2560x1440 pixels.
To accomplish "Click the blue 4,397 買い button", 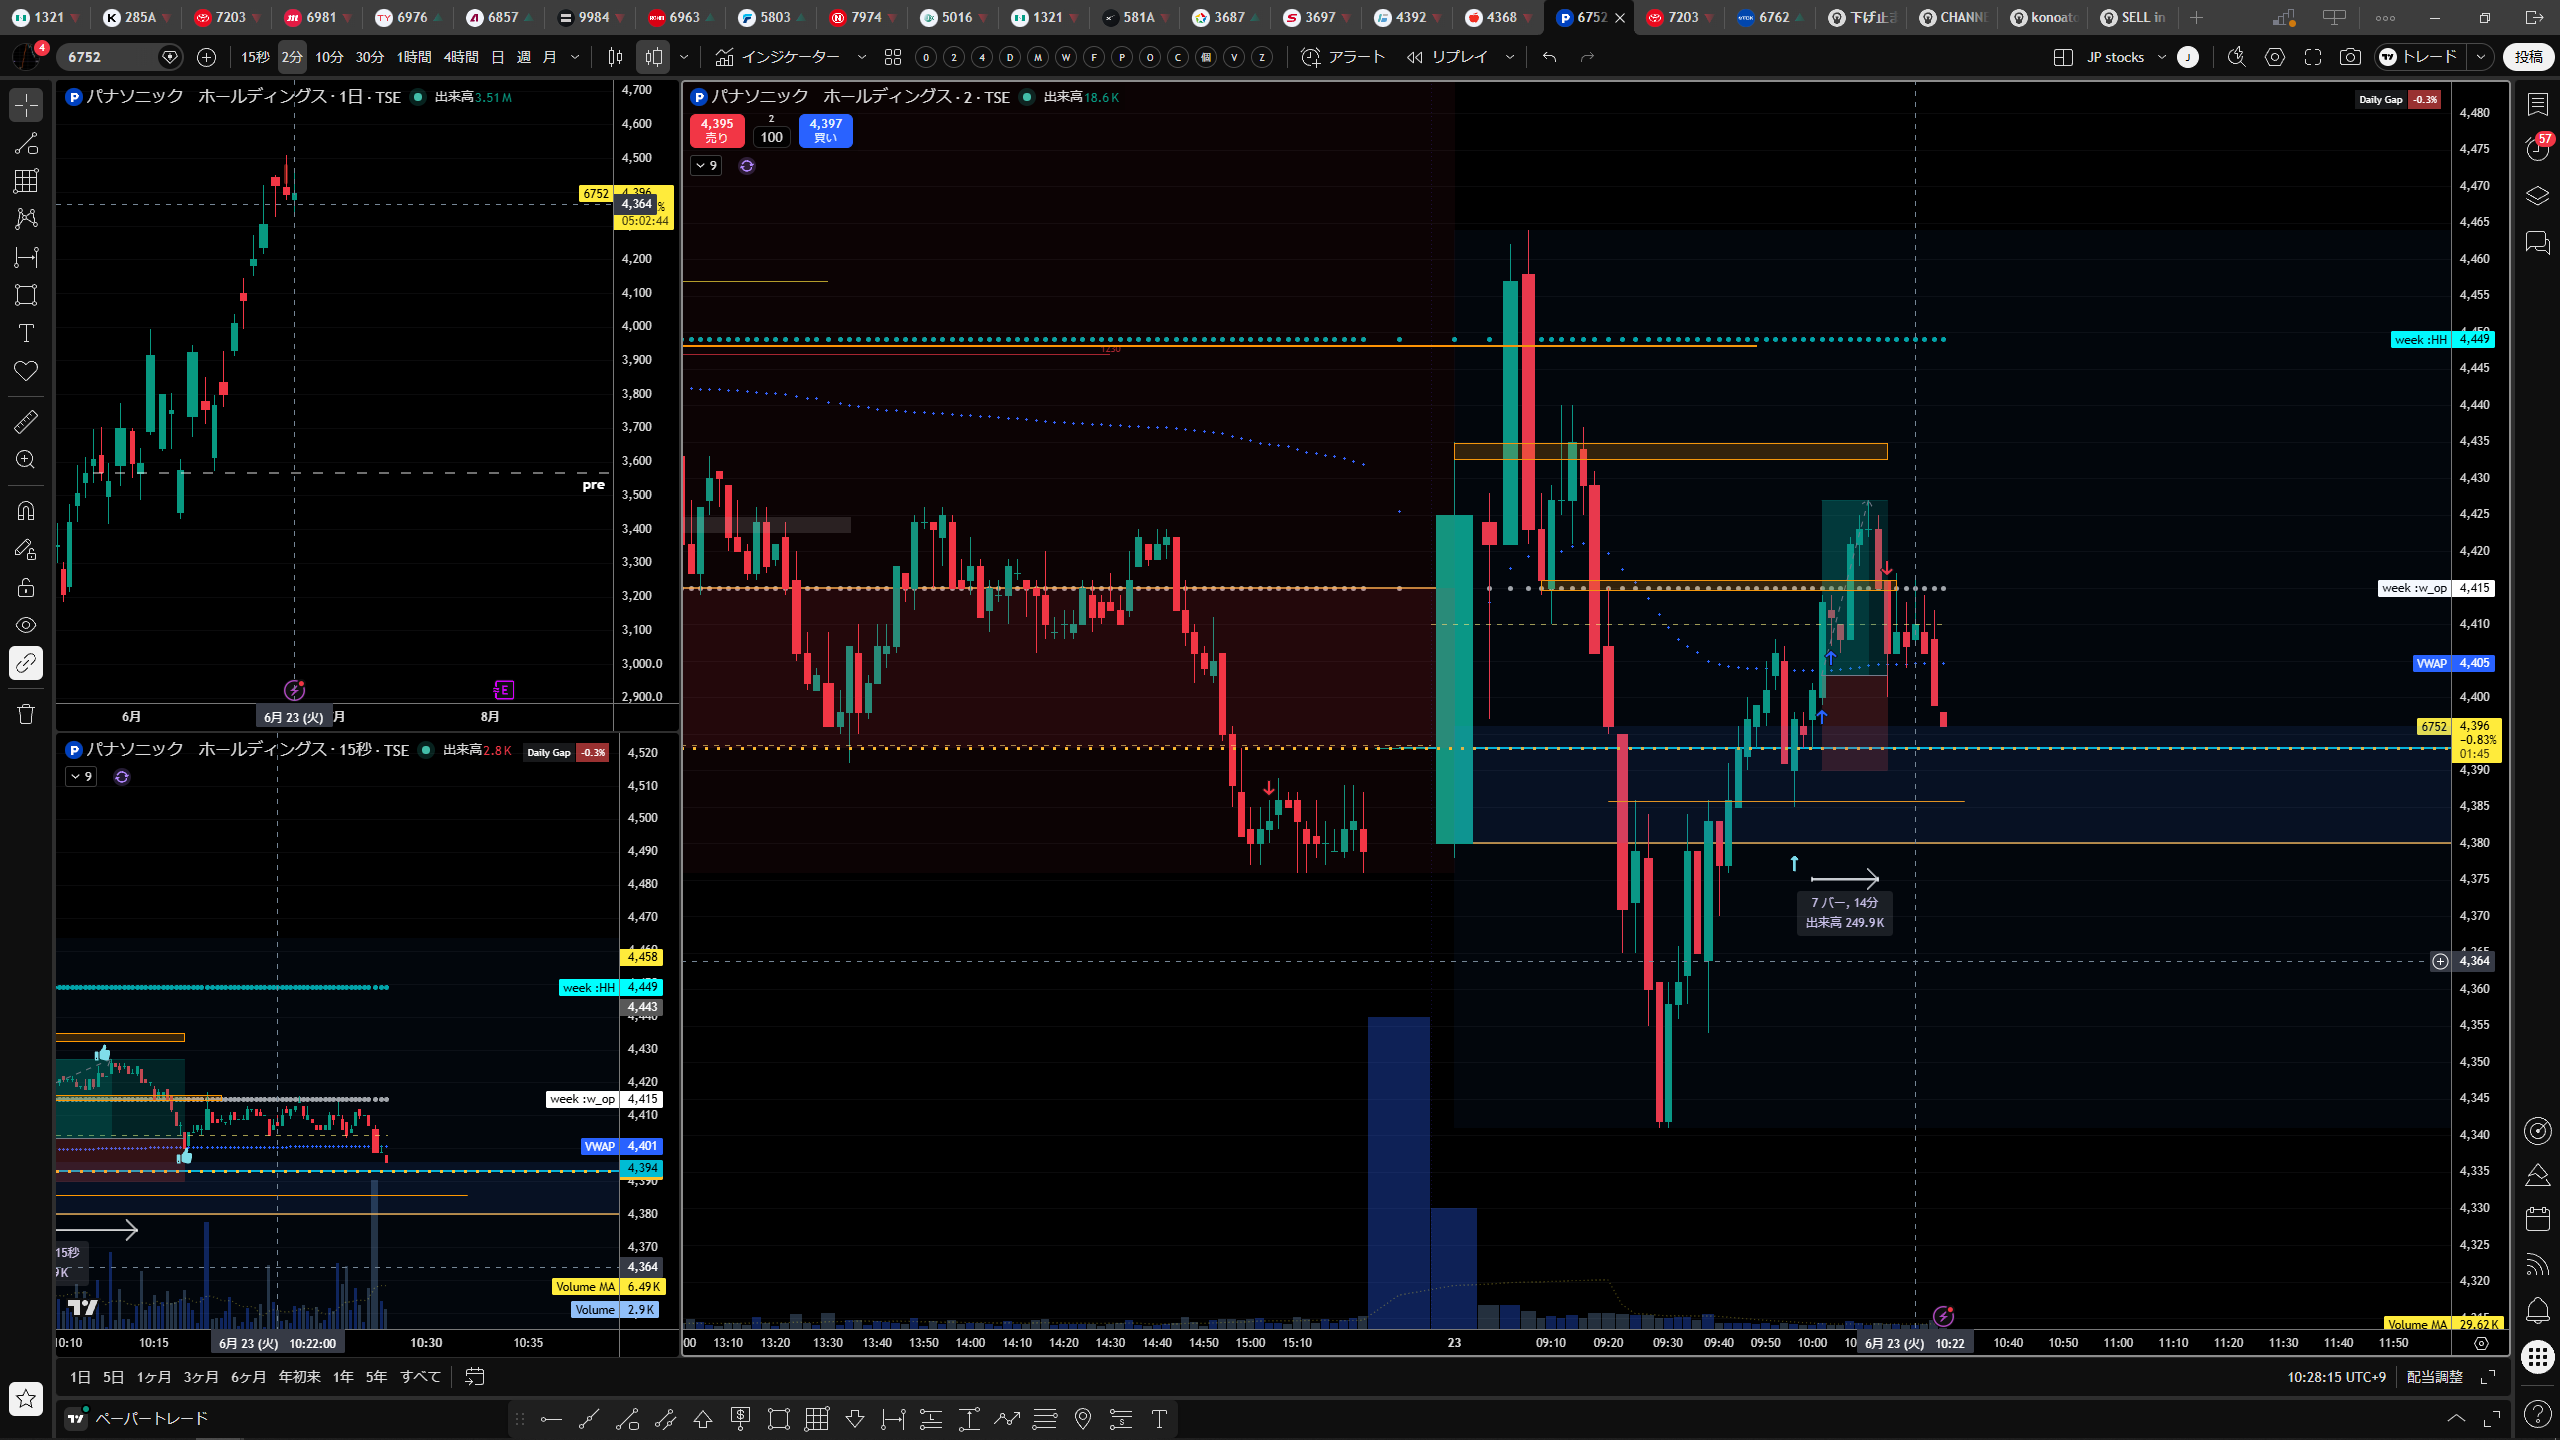I will pyautogui.click(x=825, y=131).
